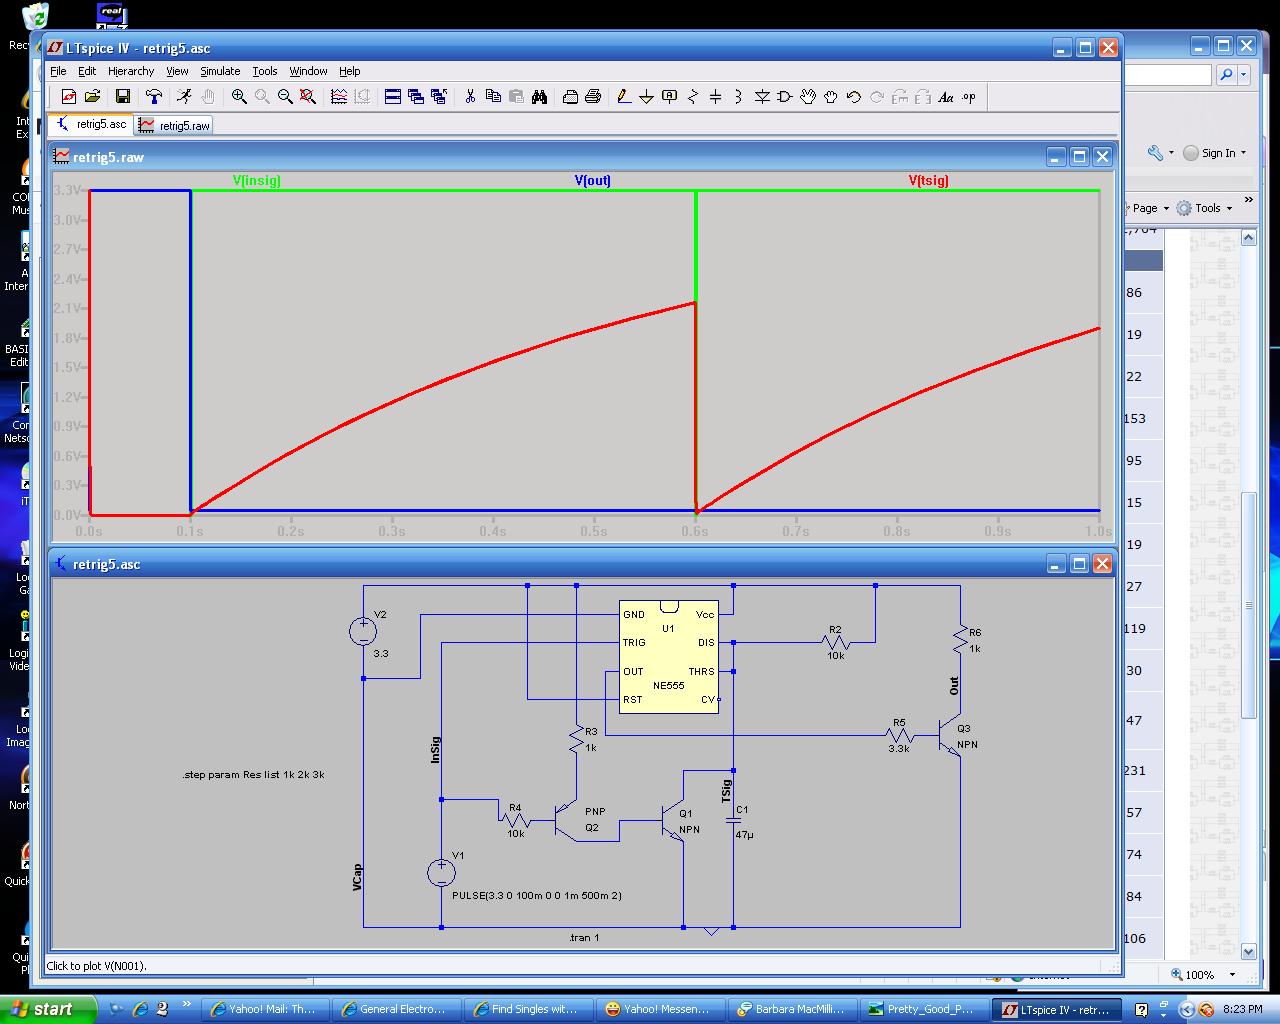
Task: Switch to the retrig5.asc tab
Action: click(x=91, y=125)
